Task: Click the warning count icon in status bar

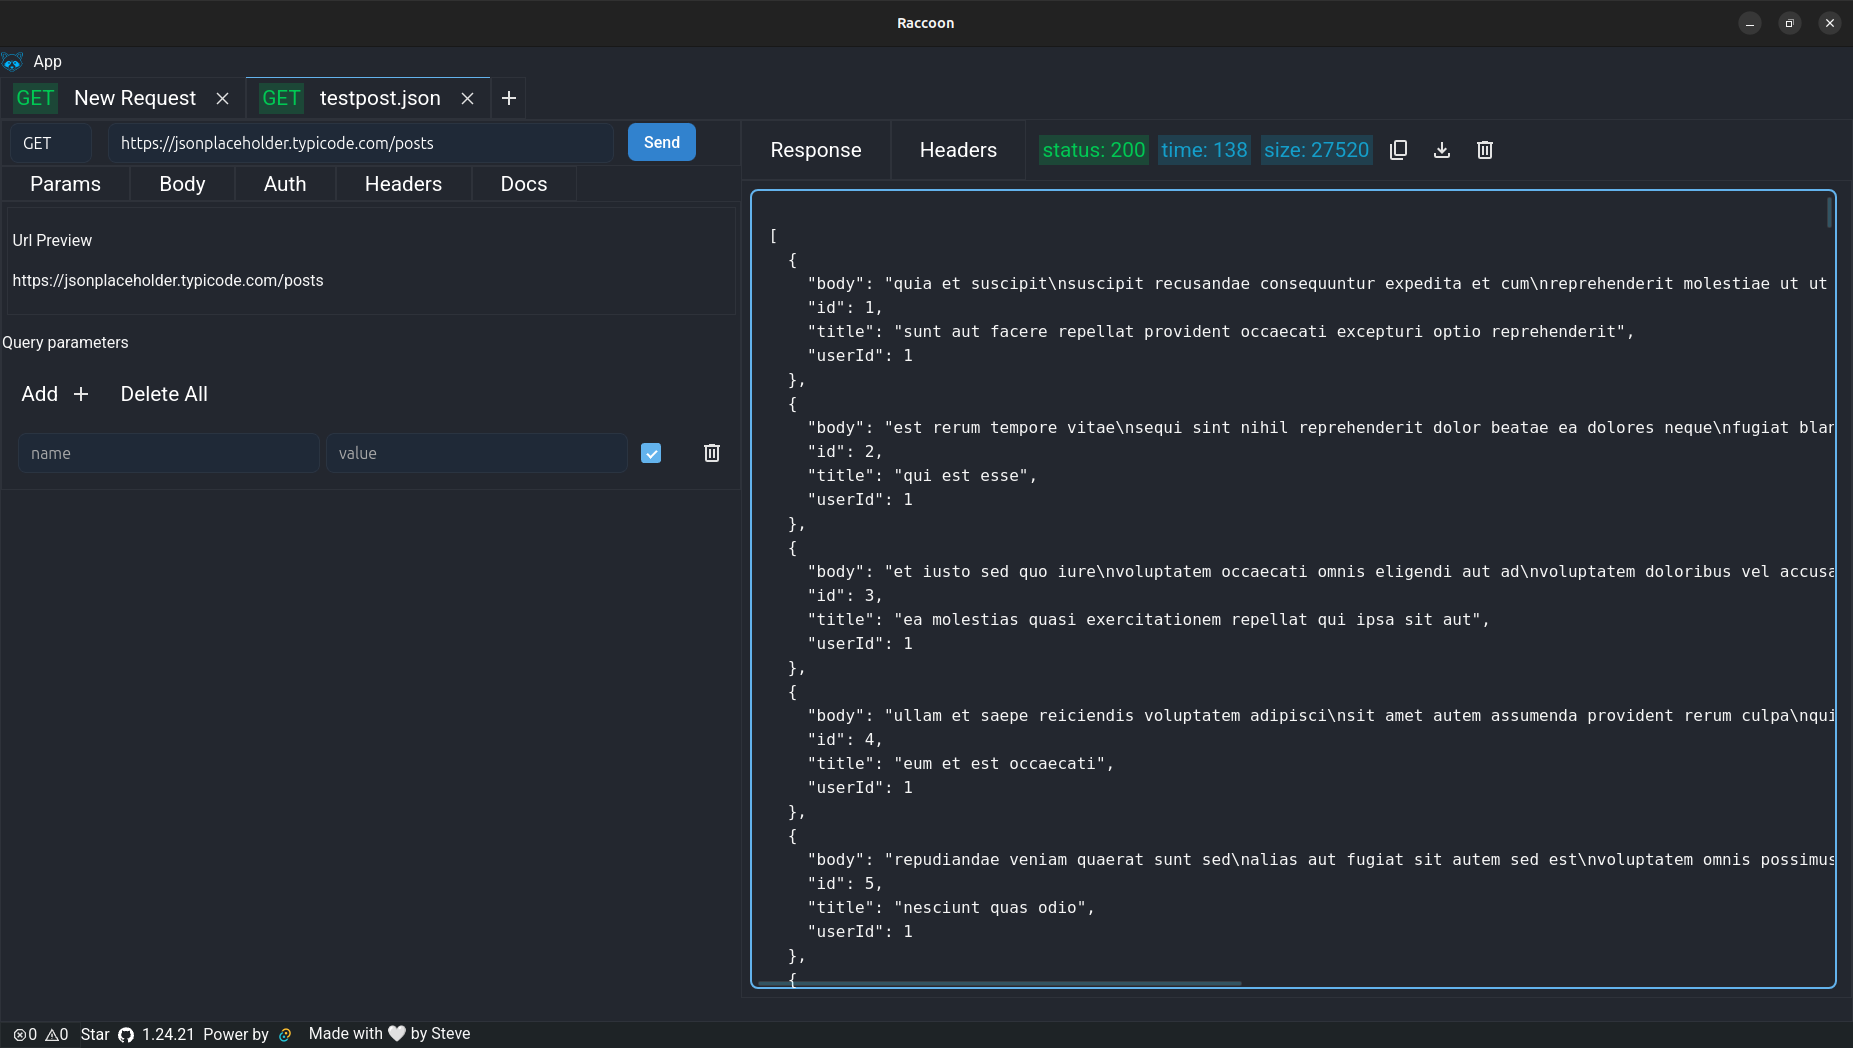Action: (51, 1035)
